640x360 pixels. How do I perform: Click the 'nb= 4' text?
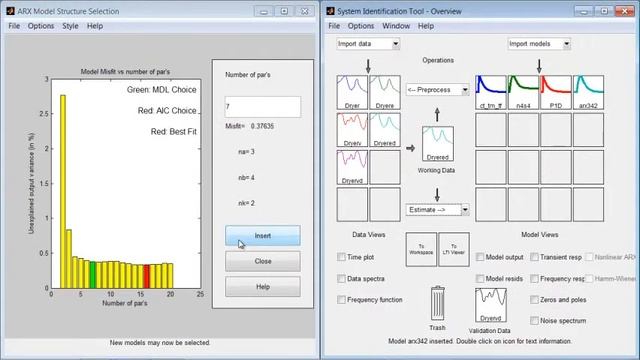[x=246, y=178]
